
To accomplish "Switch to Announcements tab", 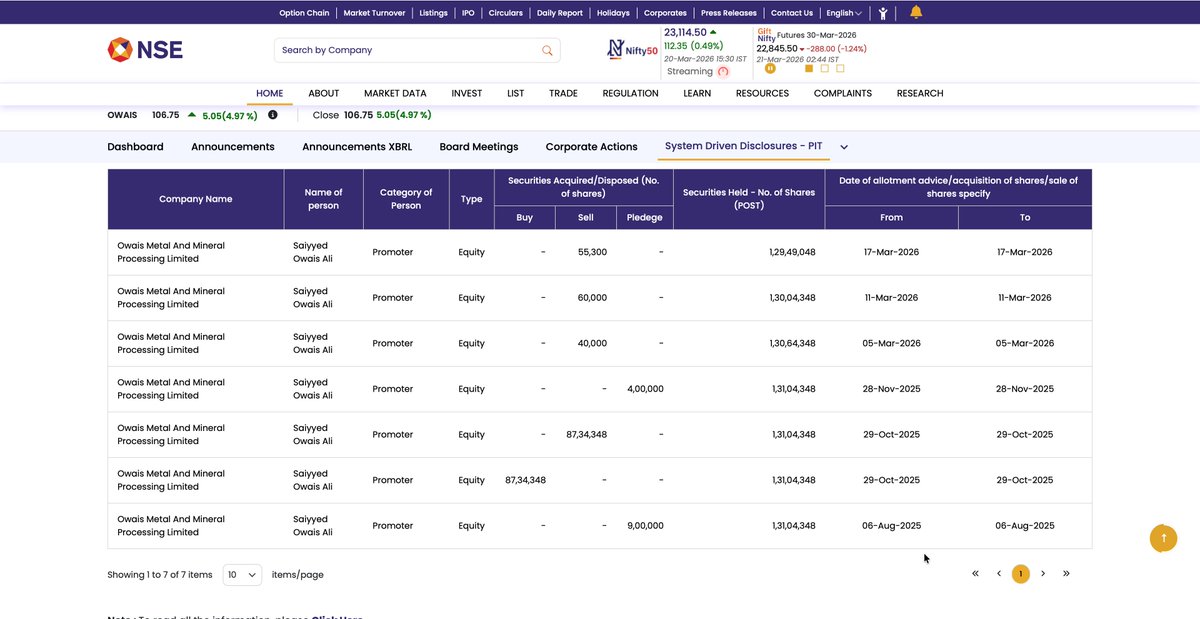I will tap(233, 147).
